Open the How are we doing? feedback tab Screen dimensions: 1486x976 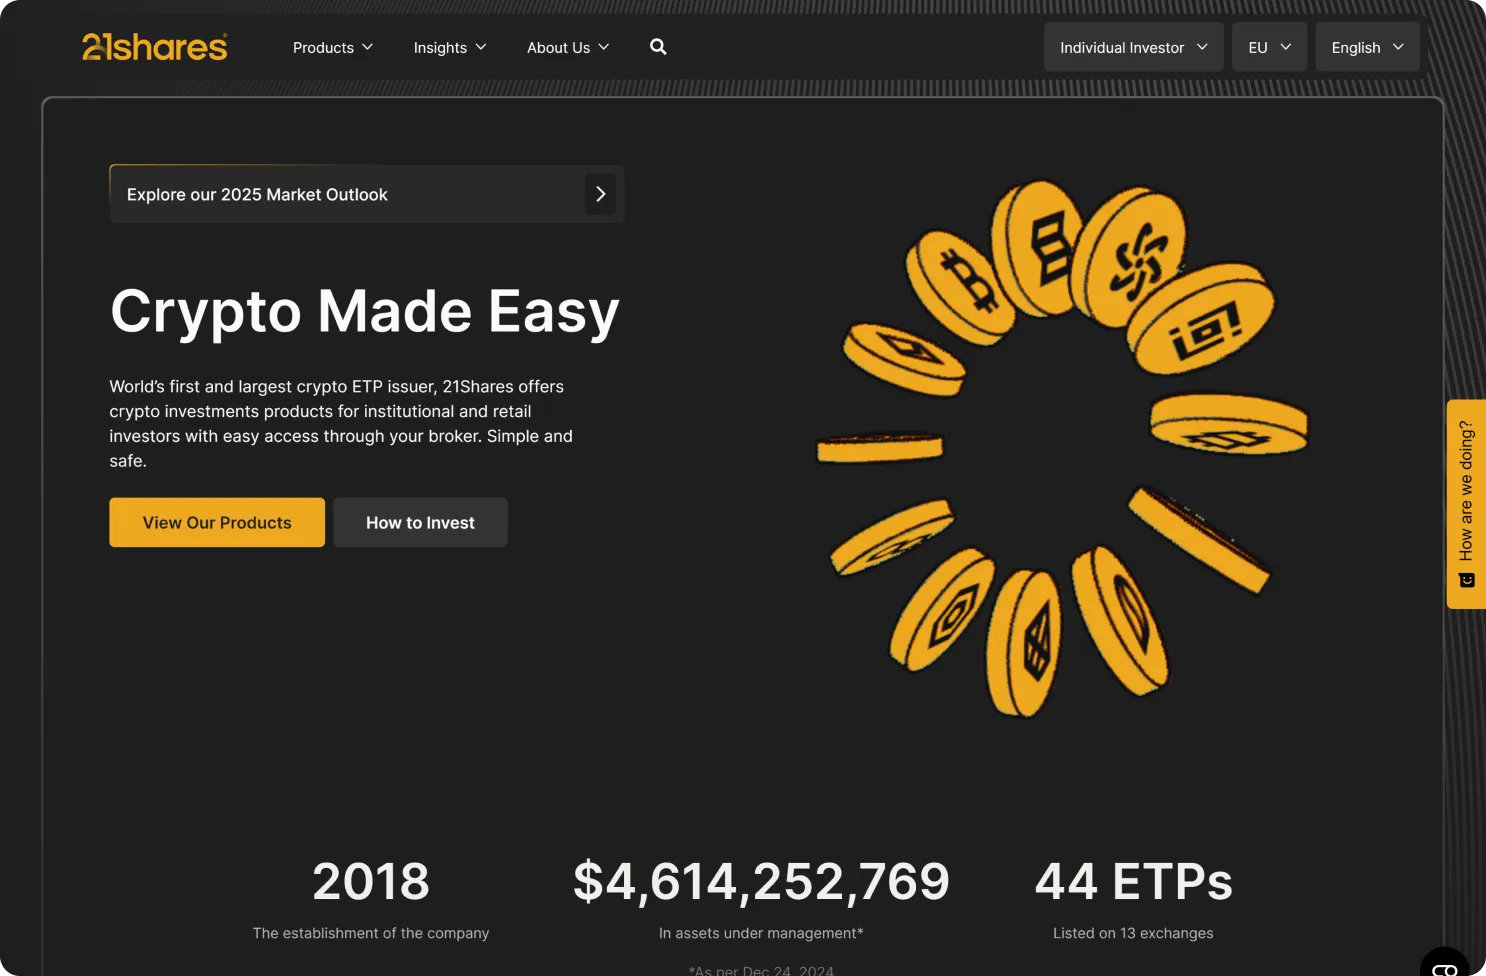click(1466, 504)
